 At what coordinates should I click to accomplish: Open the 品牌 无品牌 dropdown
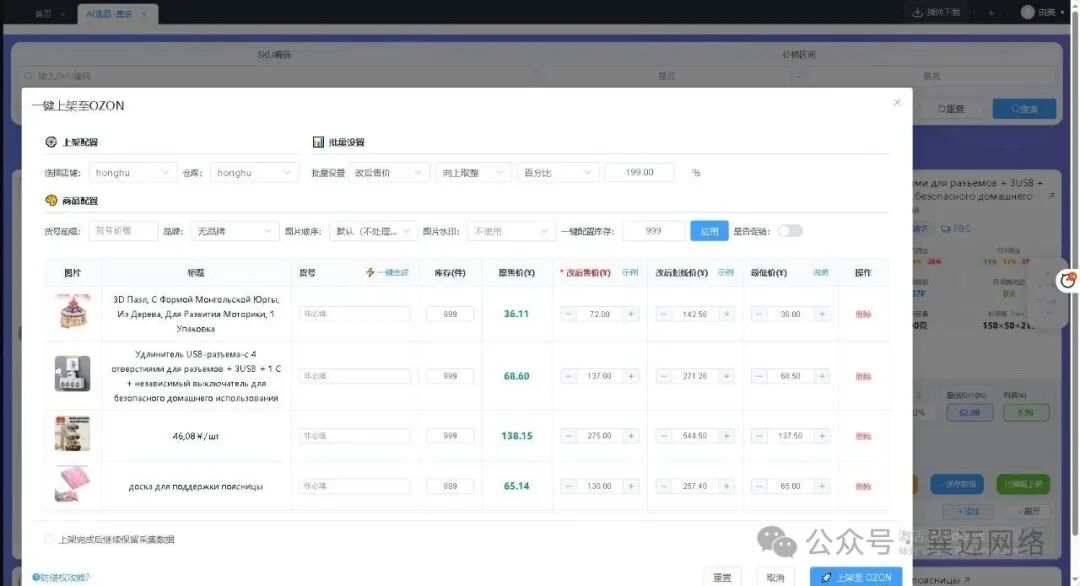[x=235, y=231]
